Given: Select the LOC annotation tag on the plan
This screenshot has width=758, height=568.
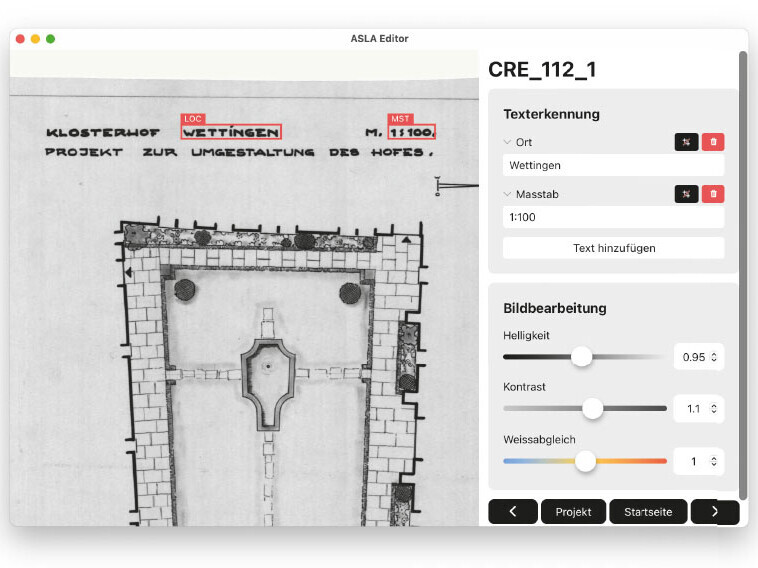Looking at the screenshot, I should click(193, 119).
